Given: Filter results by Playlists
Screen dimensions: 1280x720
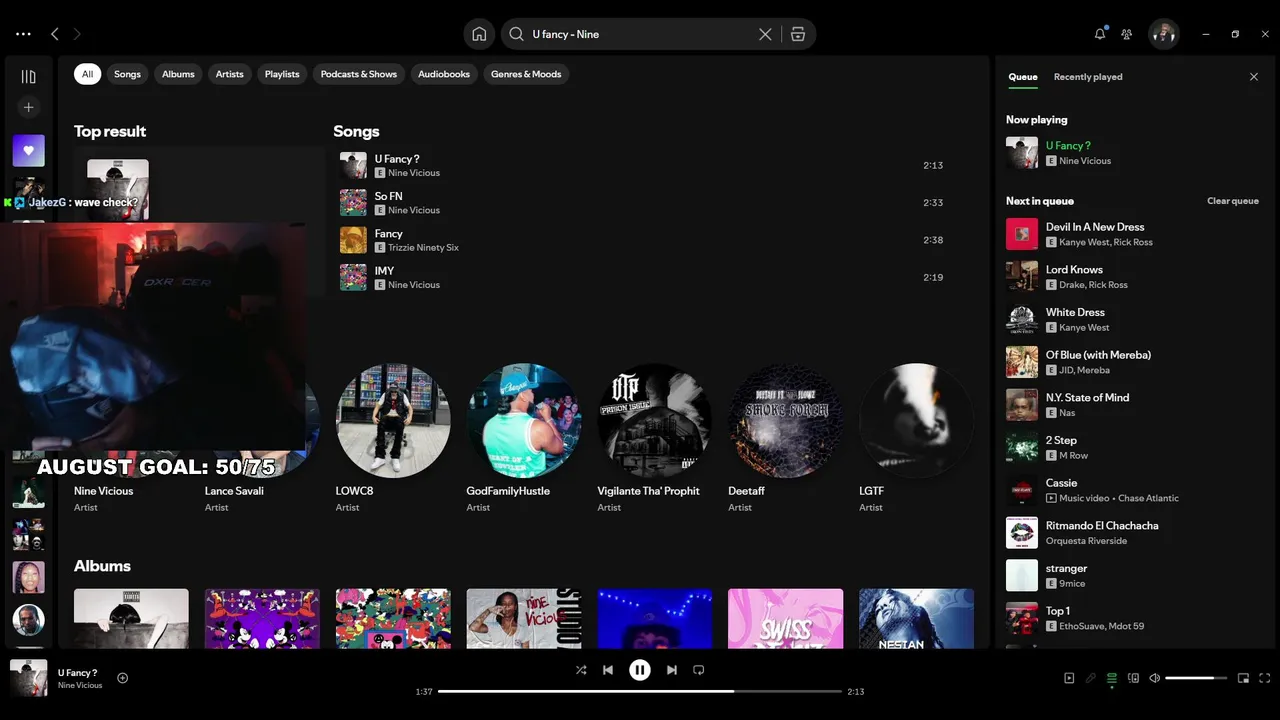Looking at the screenshot, I should pos(282,74).
